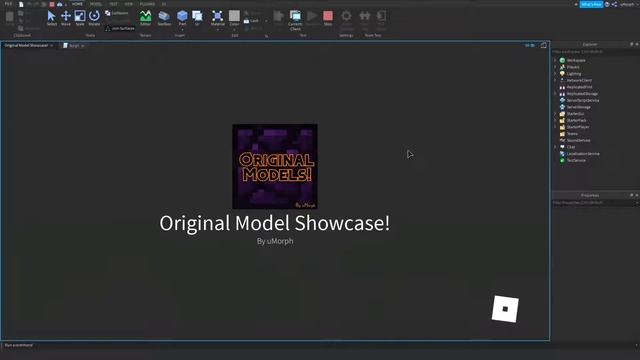Click the ServerScriptService icon
The width and height of the screenshot is (640, 360).
pos(562,100)
